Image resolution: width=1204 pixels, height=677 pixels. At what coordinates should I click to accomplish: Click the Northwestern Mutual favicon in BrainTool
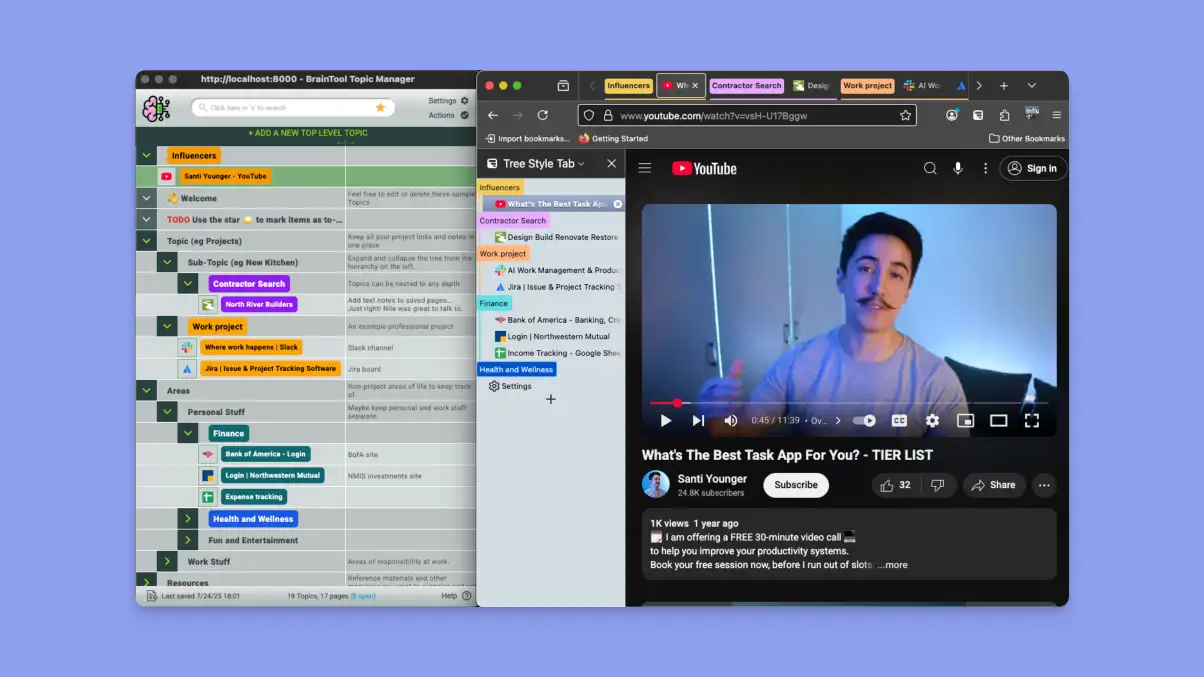tap(208, 475)
